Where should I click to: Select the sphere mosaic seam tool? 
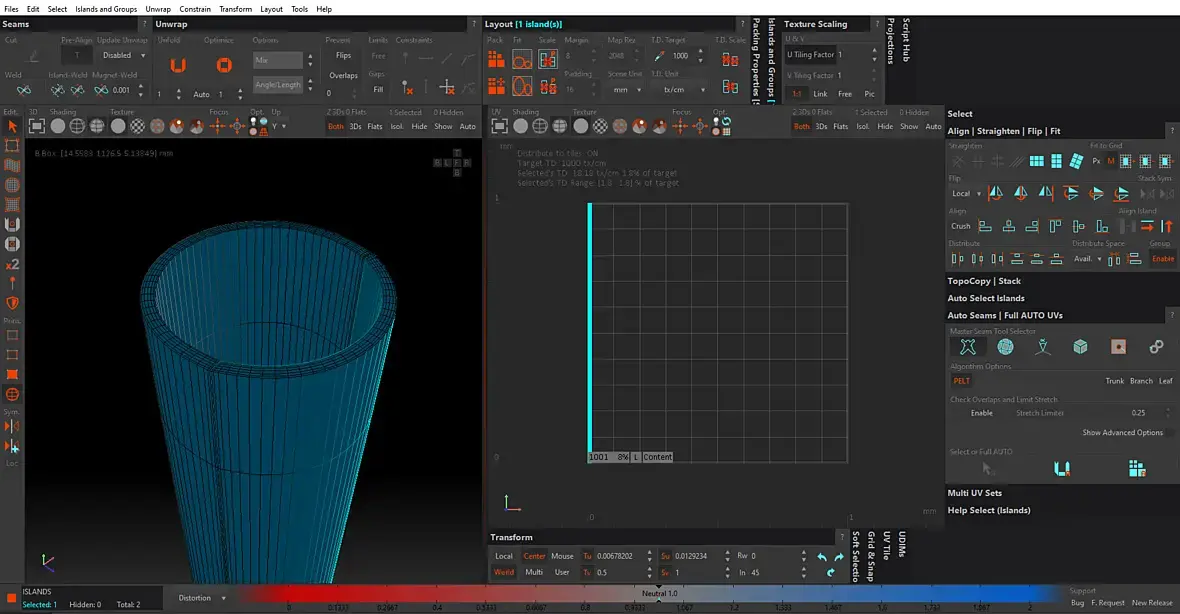pos(1005,347)
